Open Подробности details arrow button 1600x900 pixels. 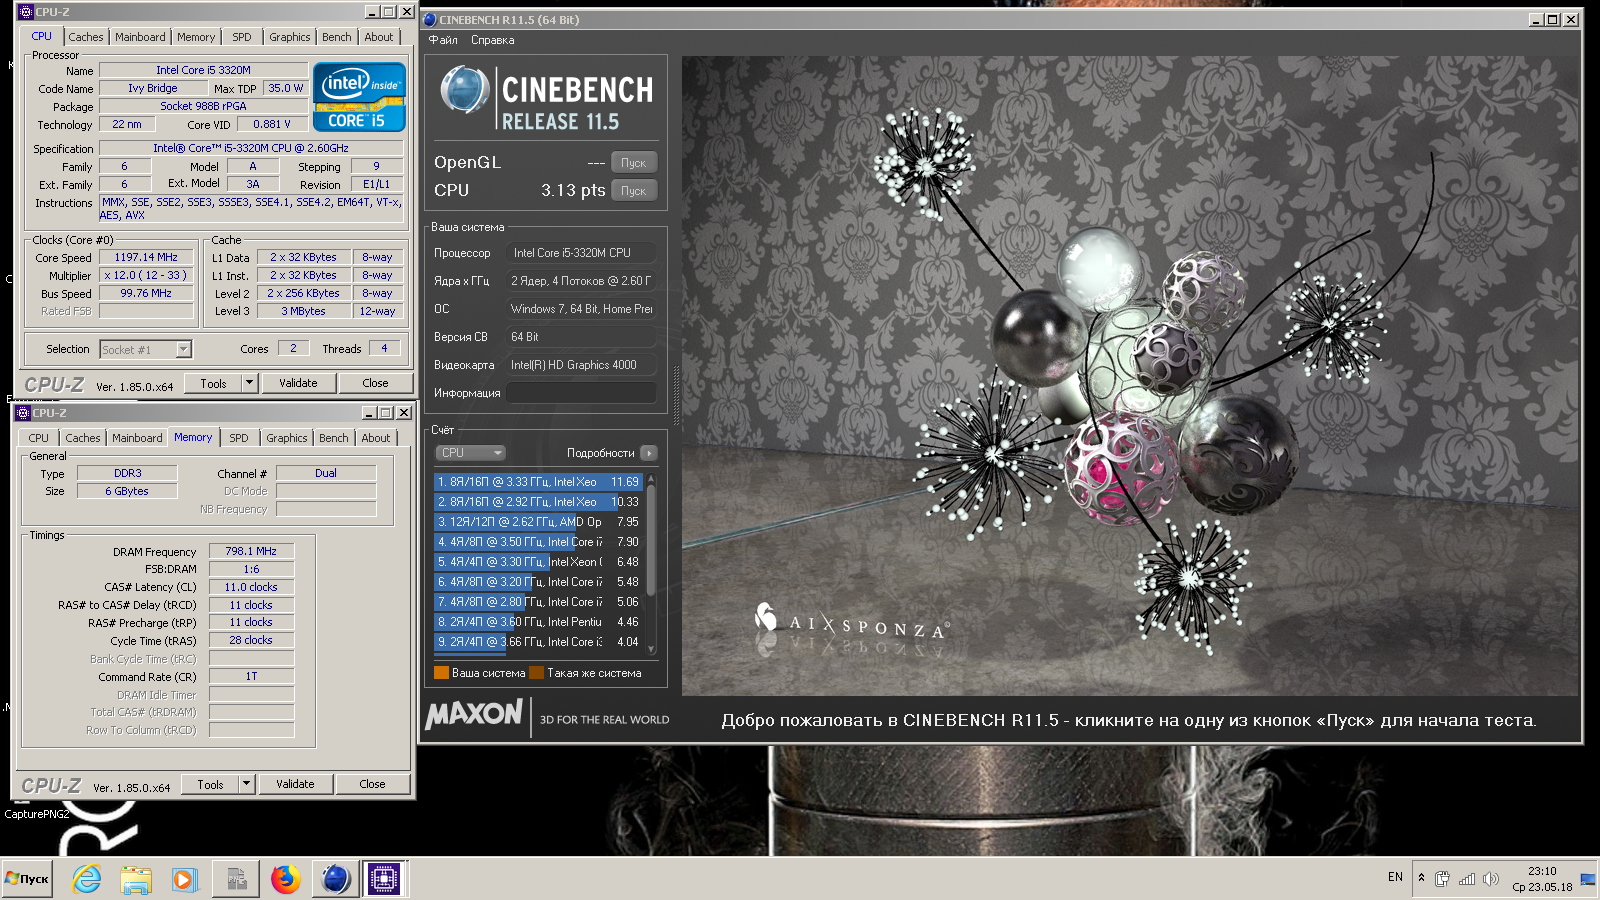648,453
